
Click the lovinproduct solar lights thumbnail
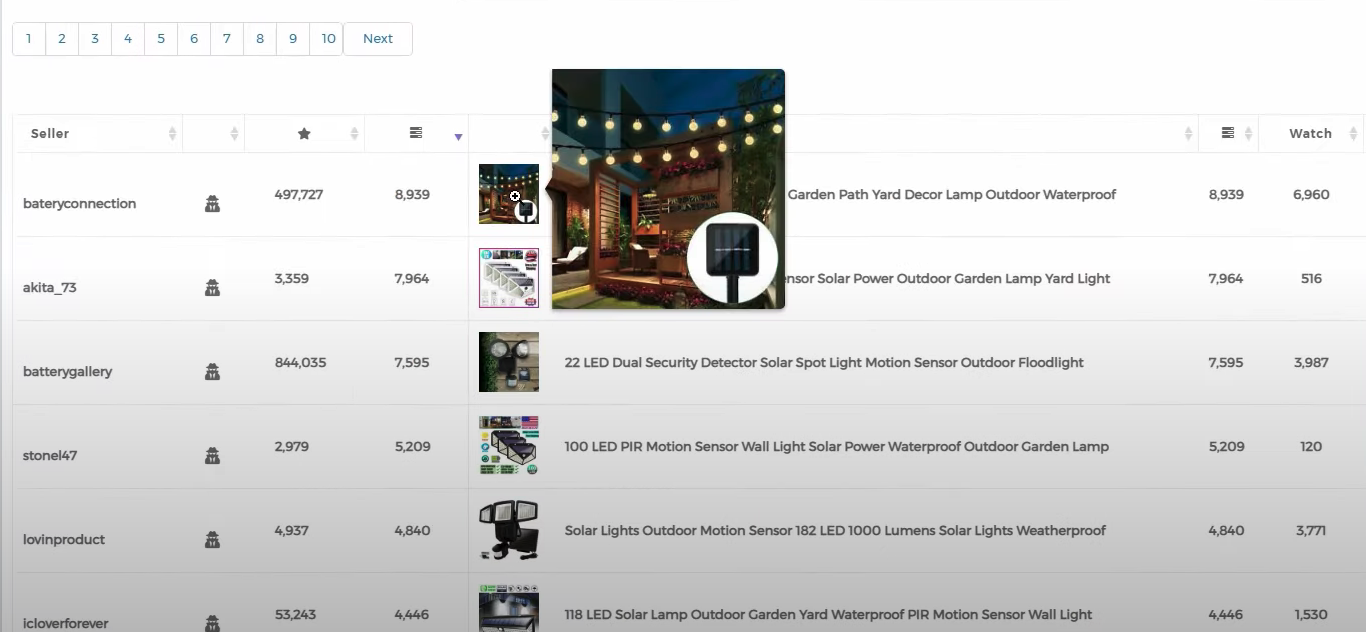coord(509,530)
